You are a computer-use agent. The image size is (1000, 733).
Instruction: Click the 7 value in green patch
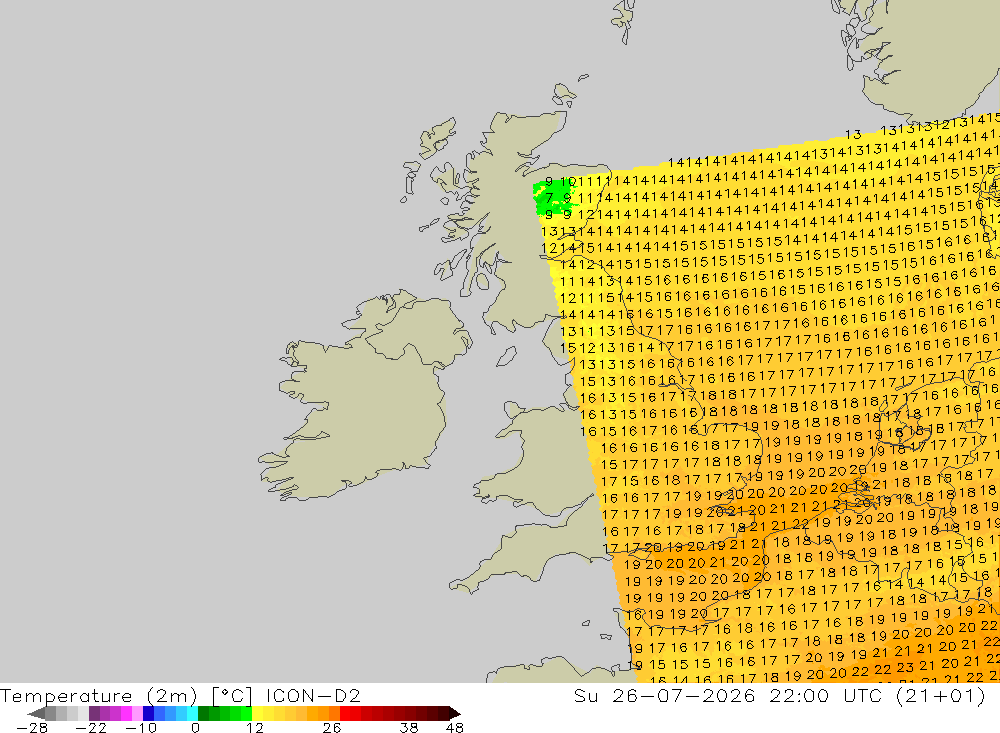(549, 198)
